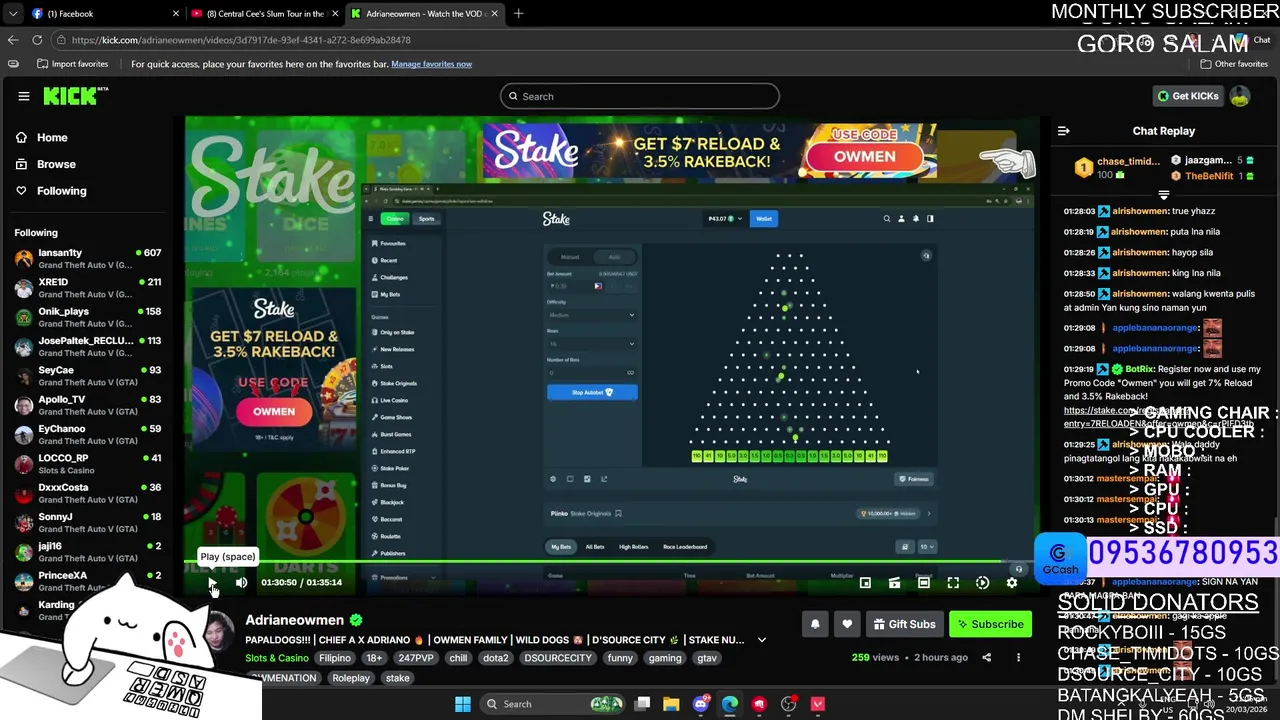1280x720 pixels.
Task: Select the Filipino tag
Action: point(335,658)
